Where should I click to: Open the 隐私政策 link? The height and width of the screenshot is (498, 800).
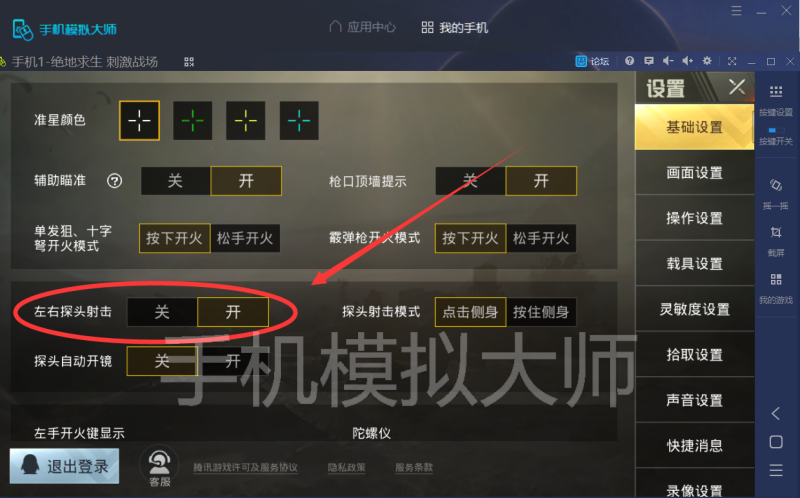click(x=346, y=467)
